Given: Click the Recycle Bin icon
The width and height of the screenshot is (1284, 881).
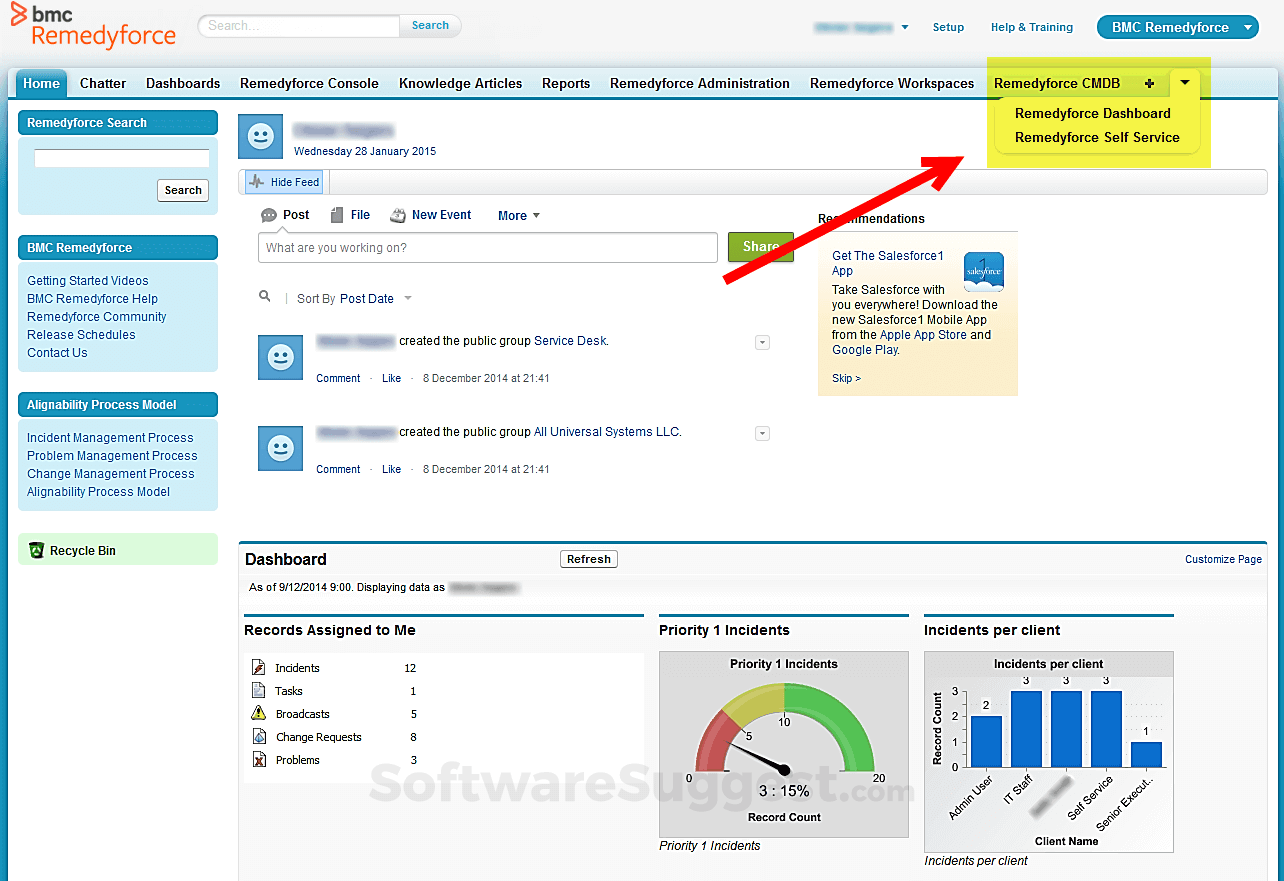Looking at the screenshot, I should click(37, 550).
